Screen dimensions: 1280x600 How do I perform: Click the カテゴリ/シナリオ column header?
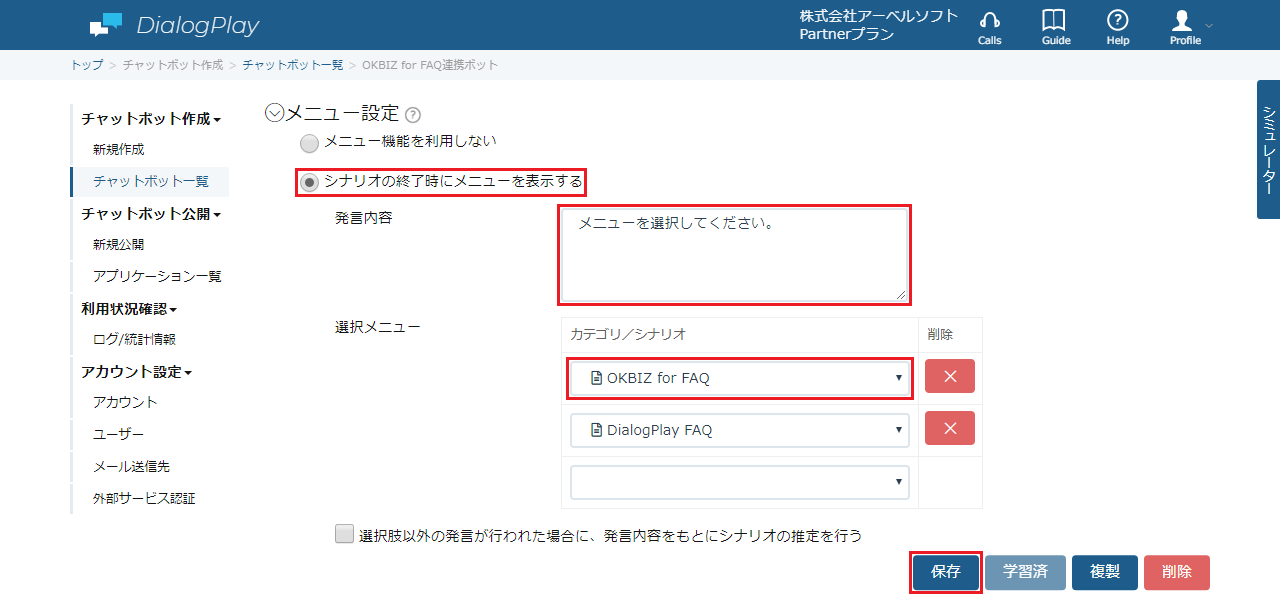628,334
